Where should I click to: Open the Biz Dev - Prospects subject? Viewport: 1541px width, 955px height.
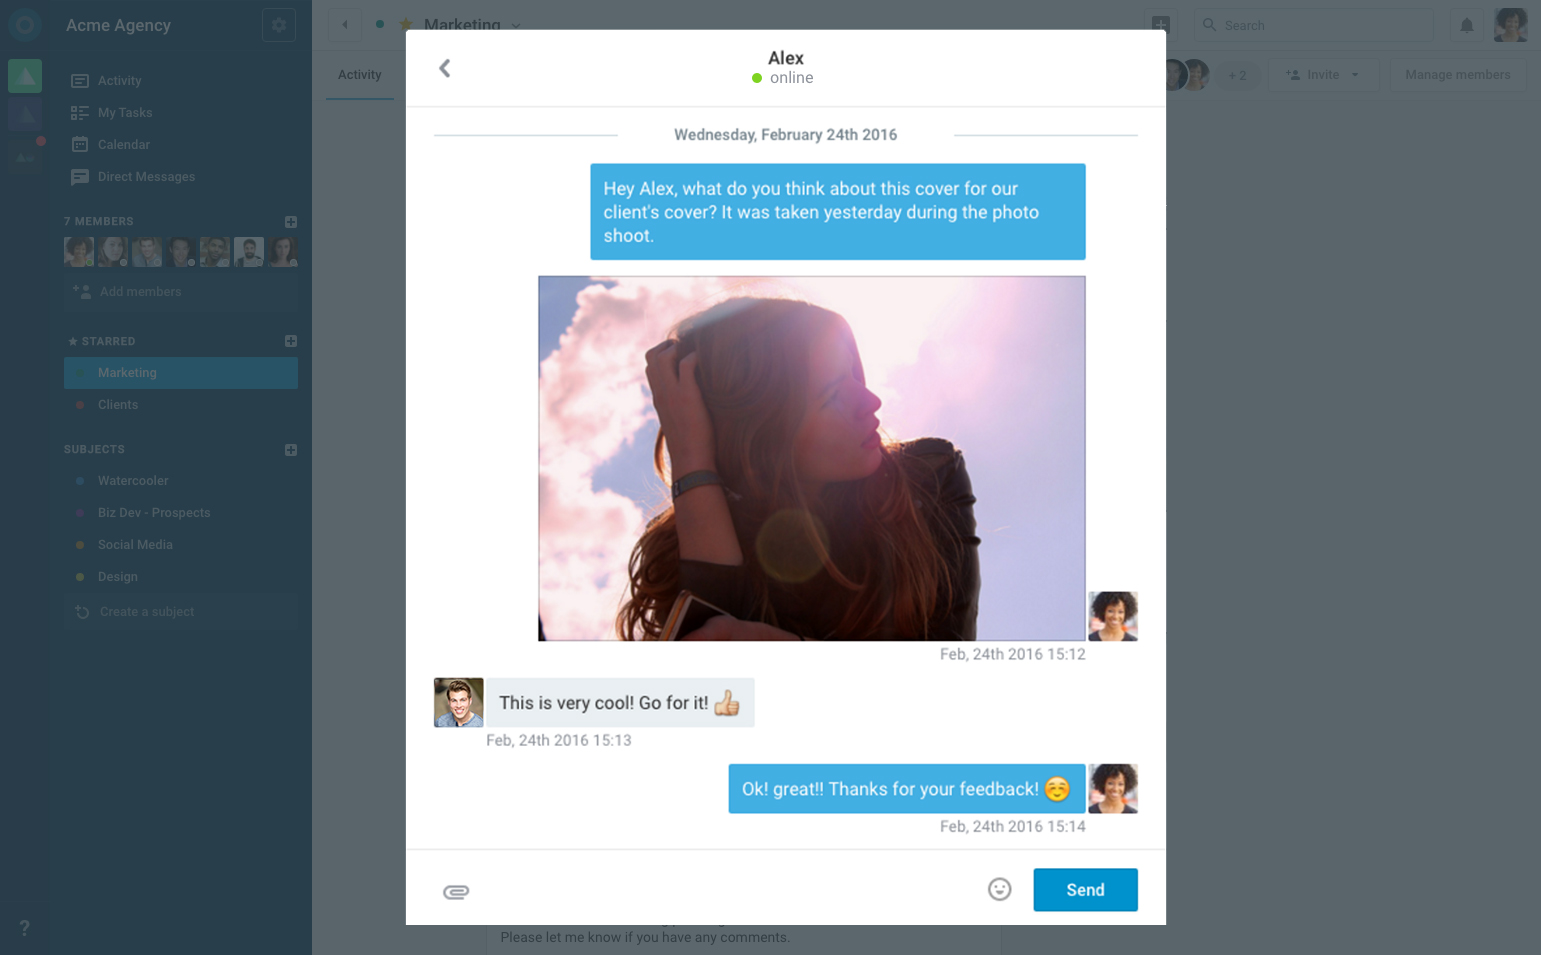154,512
